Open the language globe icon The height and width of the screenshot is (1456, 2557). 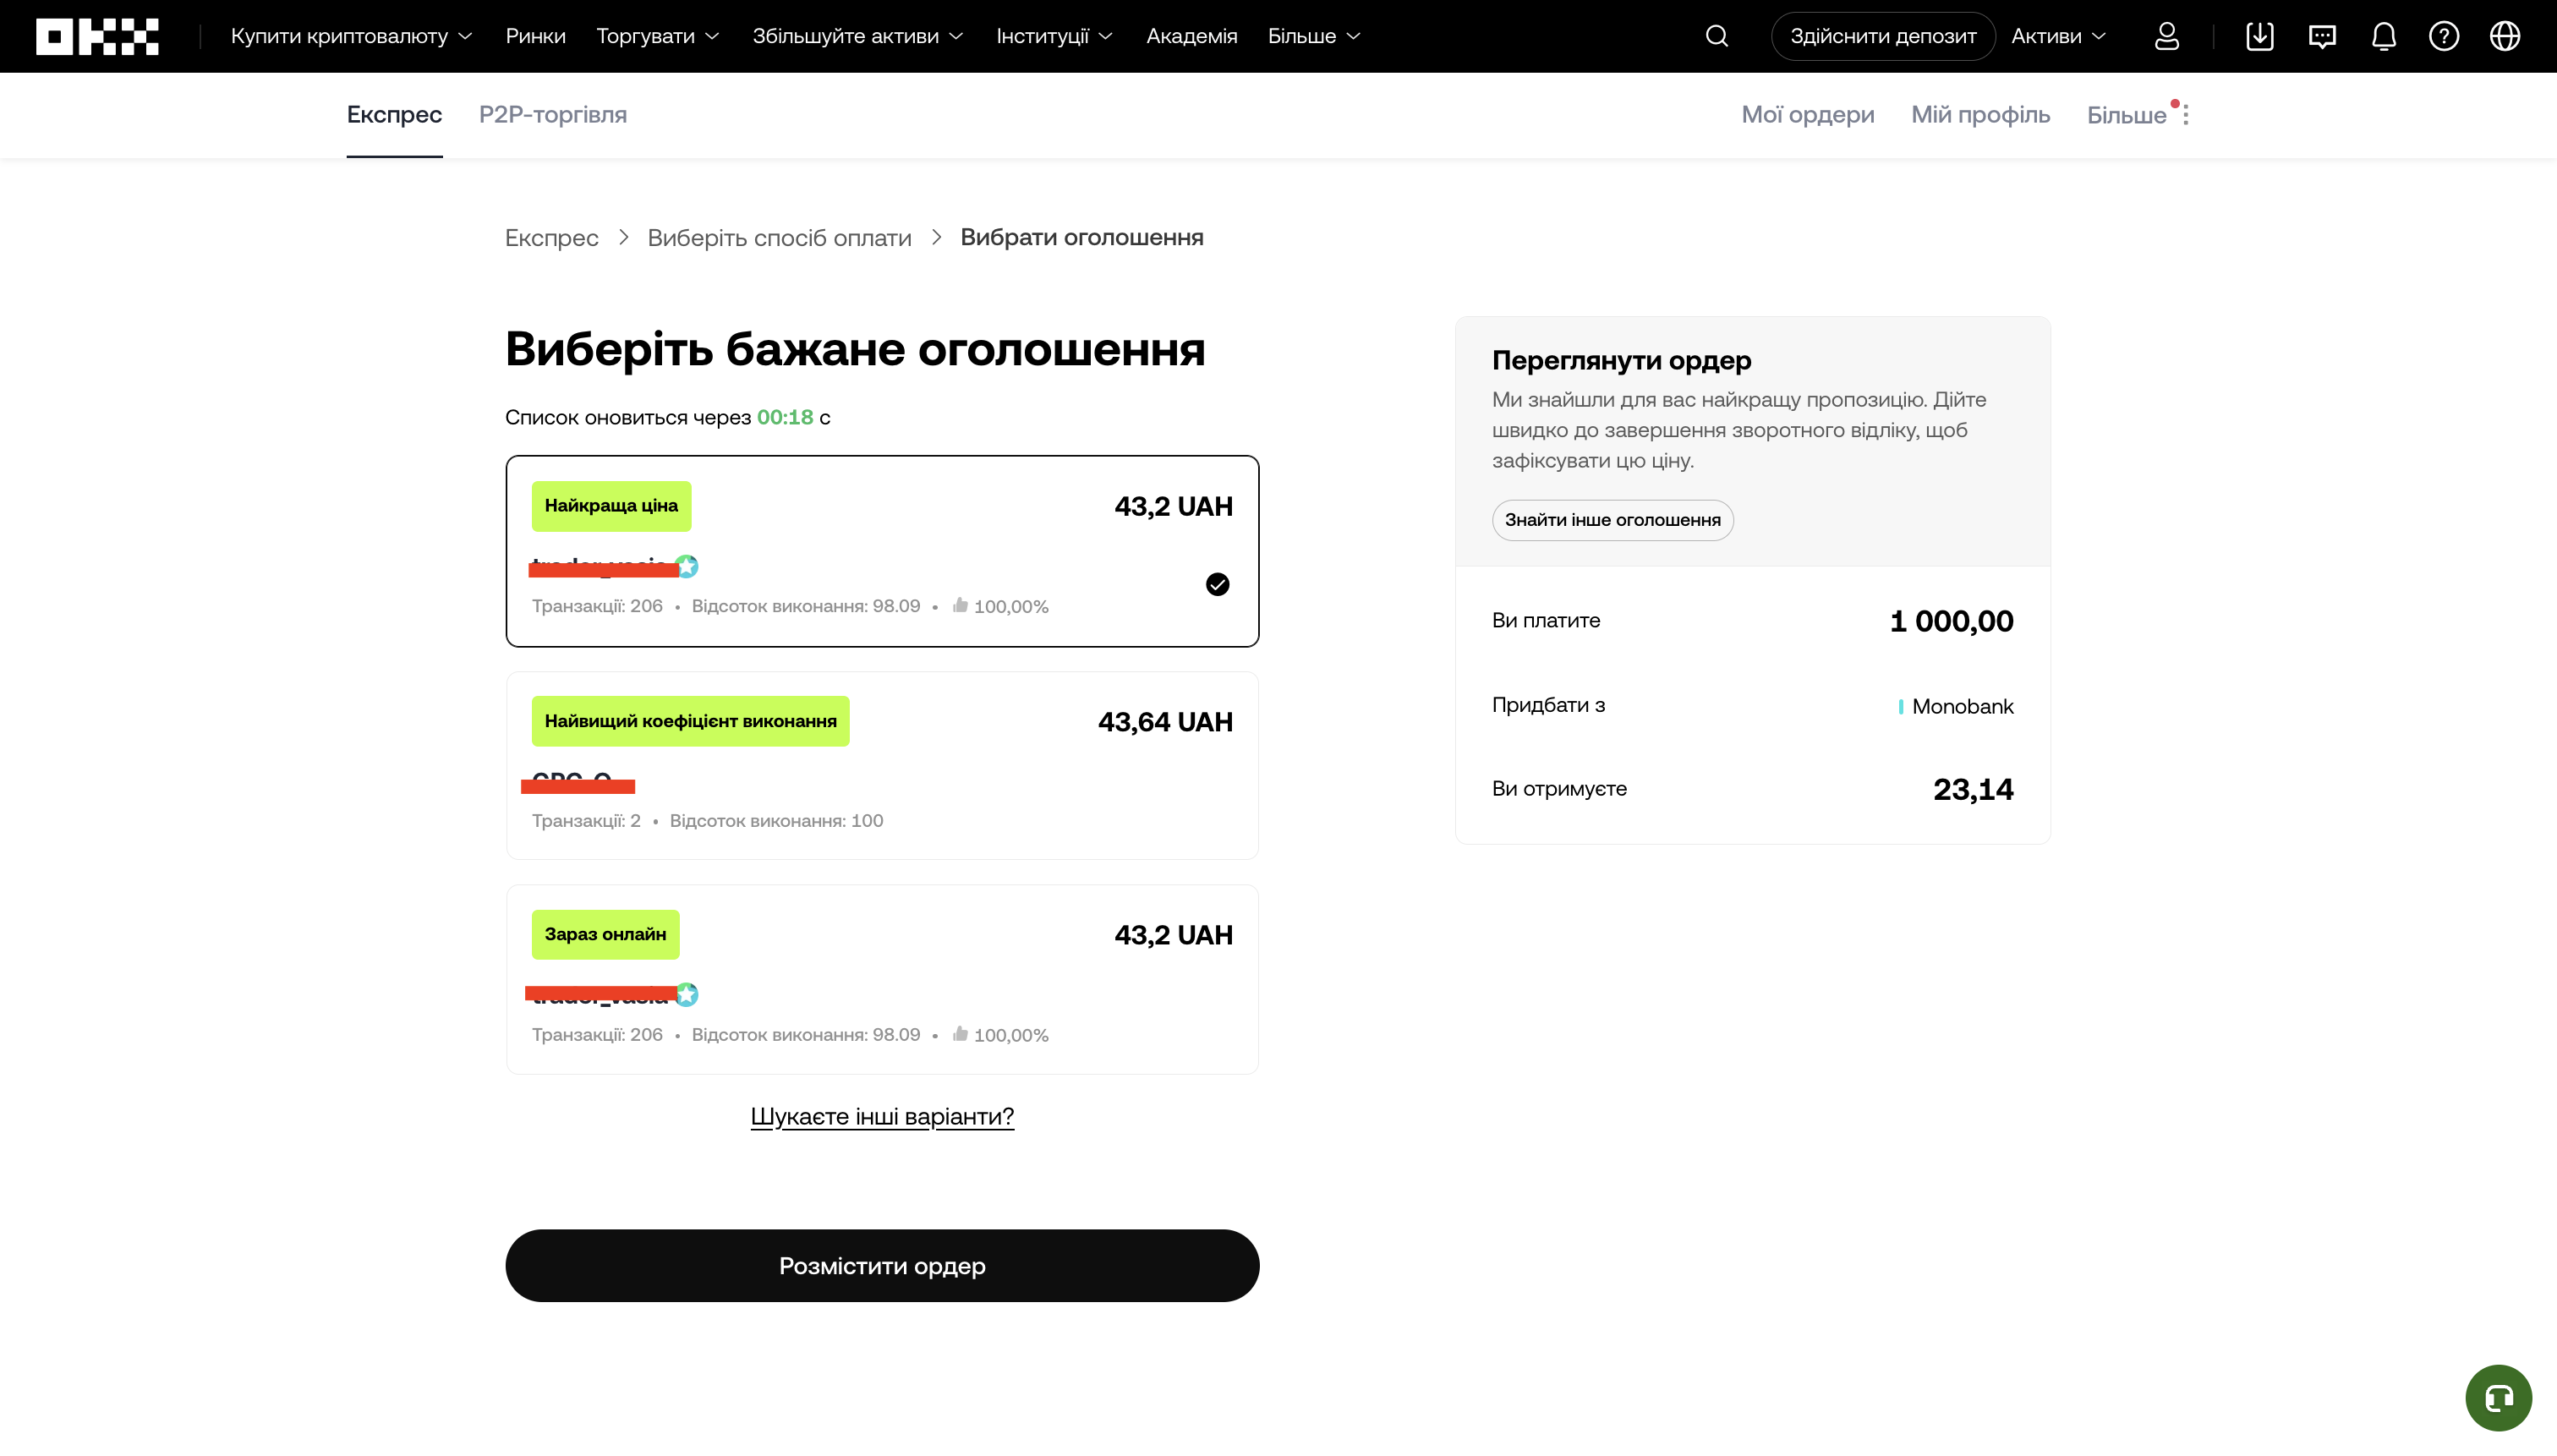click(2505, 36)
